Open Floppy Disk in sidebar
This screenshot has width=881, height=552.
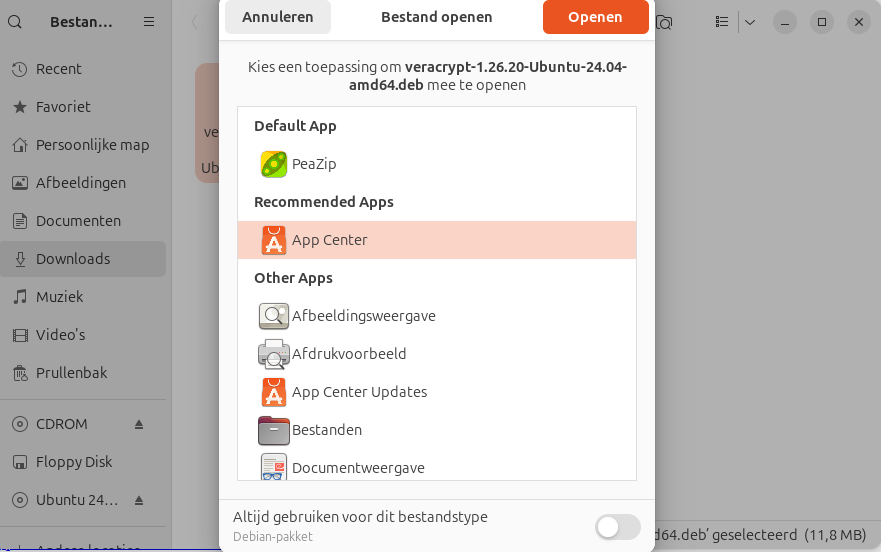coord(74,462)
